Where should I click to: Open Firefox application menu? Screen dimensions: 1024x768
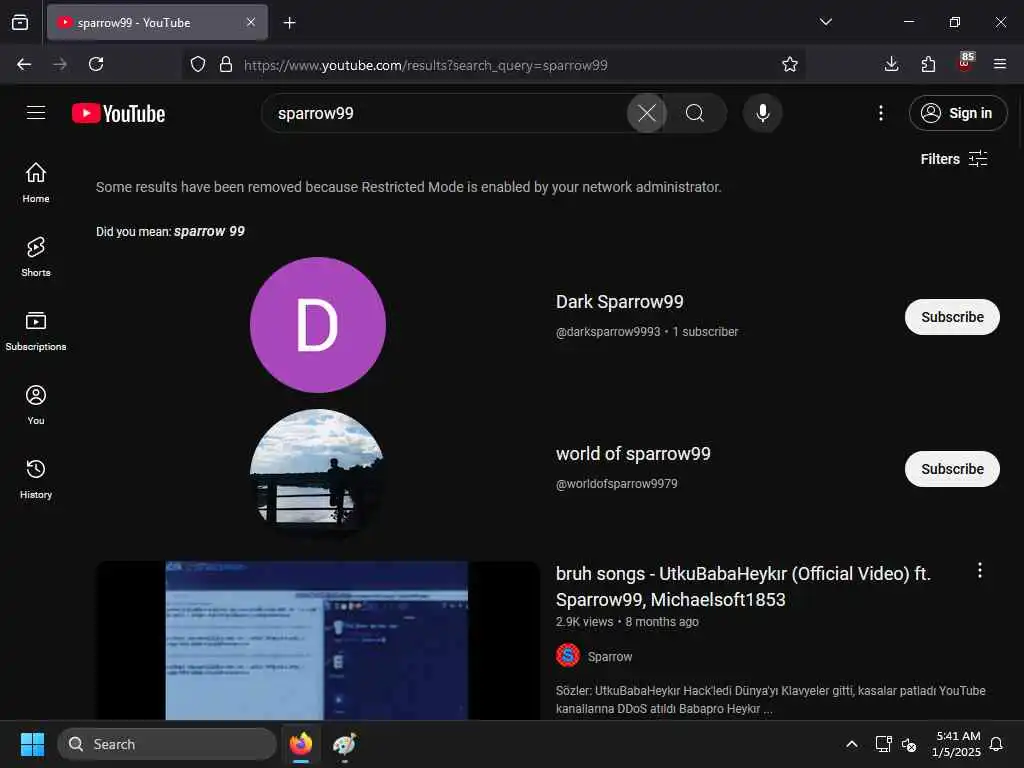pos(999,64)
